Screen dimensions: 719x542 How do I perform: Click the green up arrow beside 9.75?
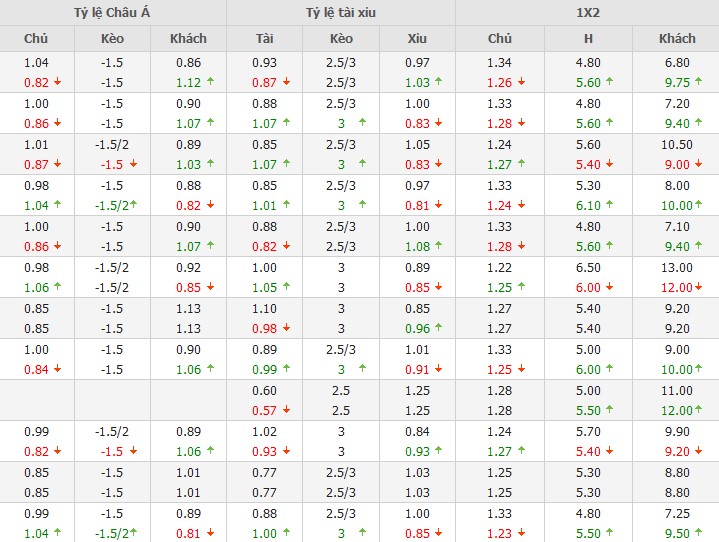pyautogui.click(x=698, y=83)
